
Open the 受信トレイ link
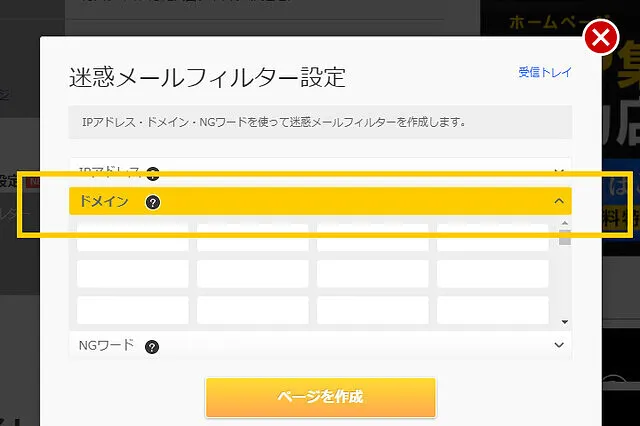(x=544, y=72)
